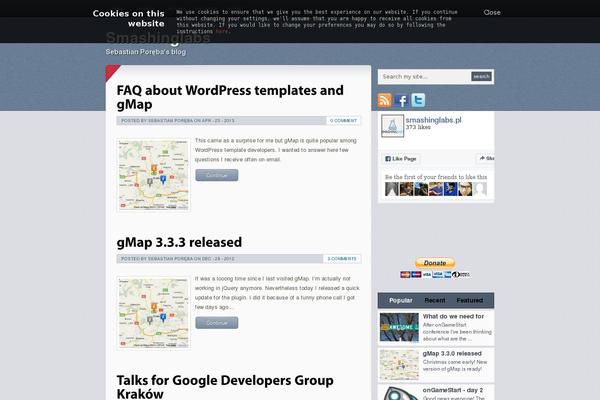The width and height of the screenshot is (600, 400).
Task: Switch to the Featured tab
Action: pos(470,300)
